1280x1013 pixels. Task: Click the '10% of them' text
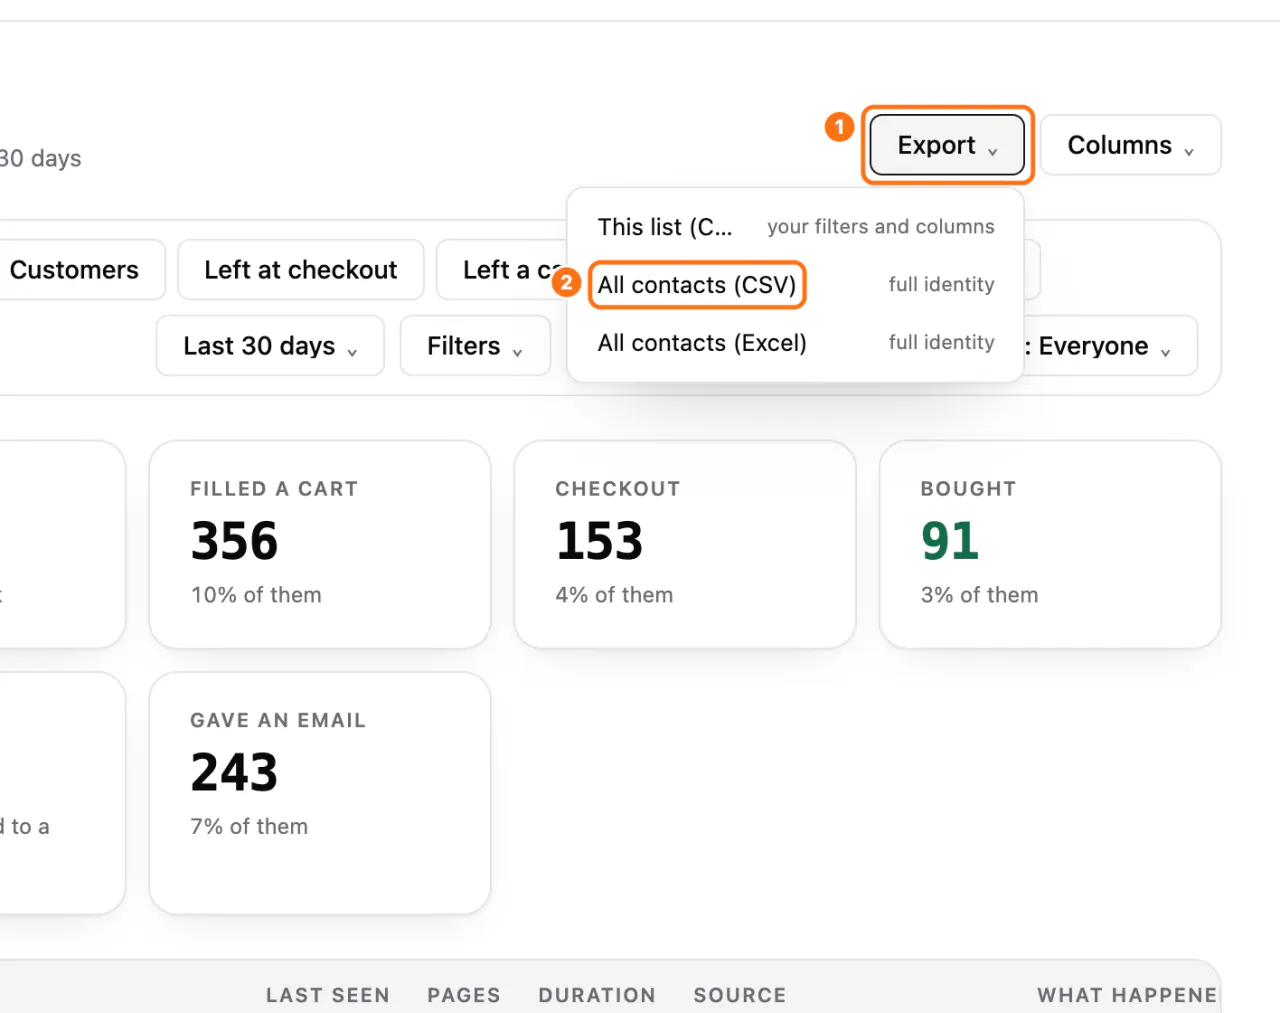pos(257,595)
